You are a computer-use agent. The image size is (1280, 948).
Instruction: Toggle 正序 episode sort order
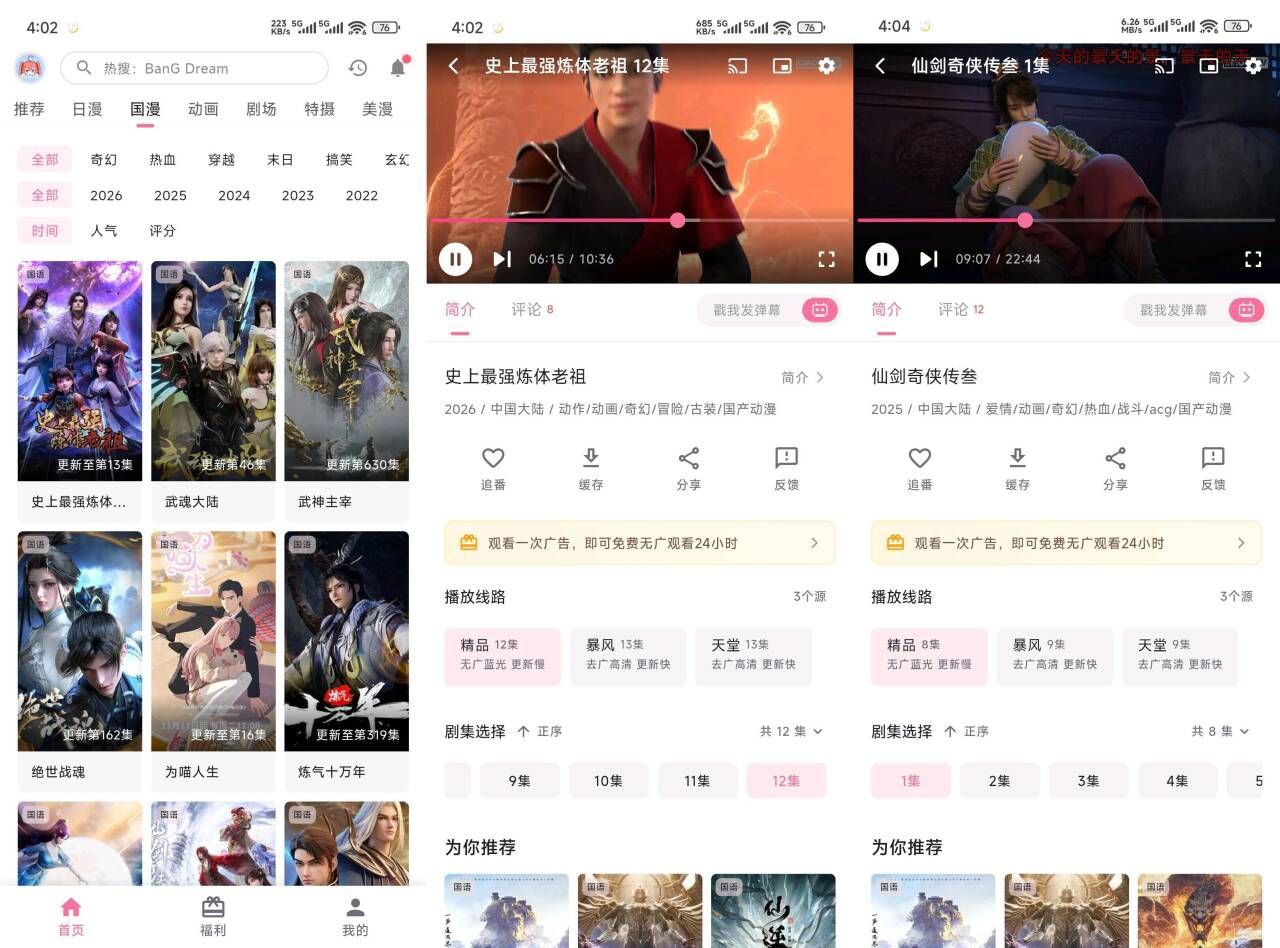(540, 731)
